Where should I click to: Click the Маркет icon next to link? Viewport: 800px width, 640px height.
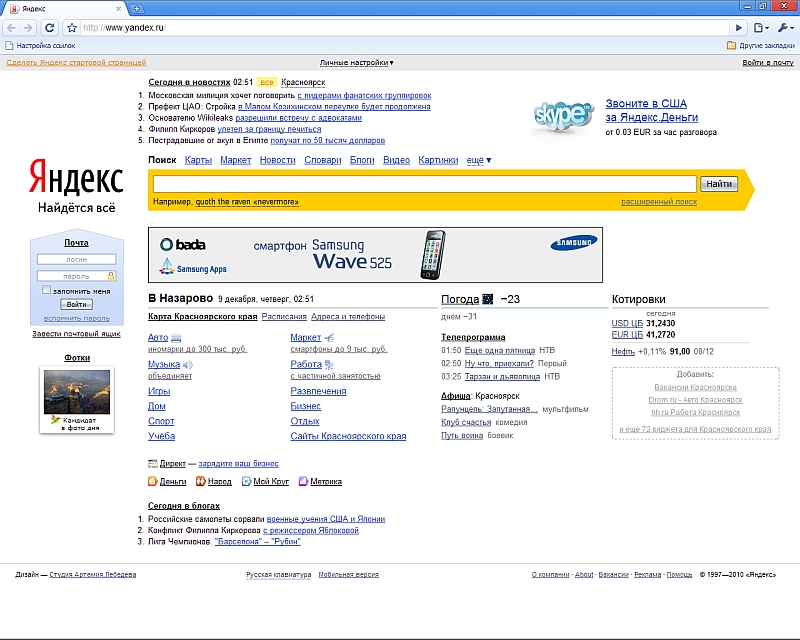[x=329, y=337]
